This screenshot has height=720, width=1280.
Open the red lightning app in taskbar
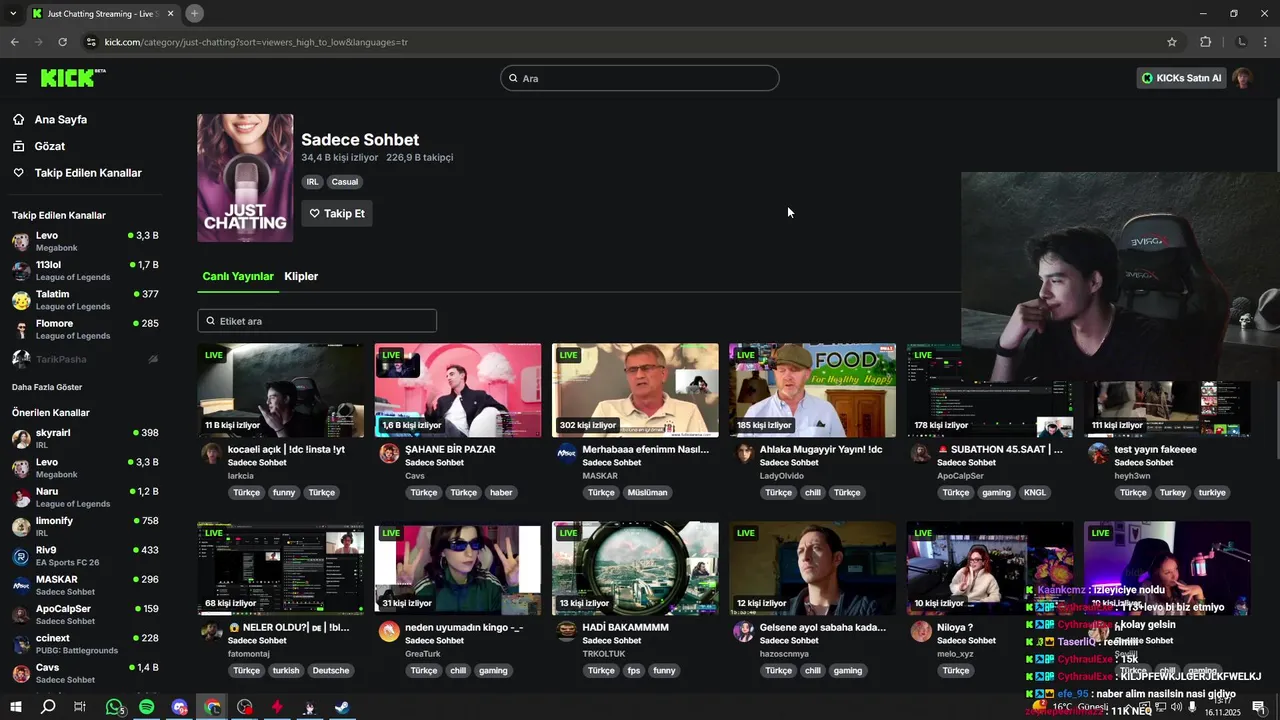(x=277, y=707)
